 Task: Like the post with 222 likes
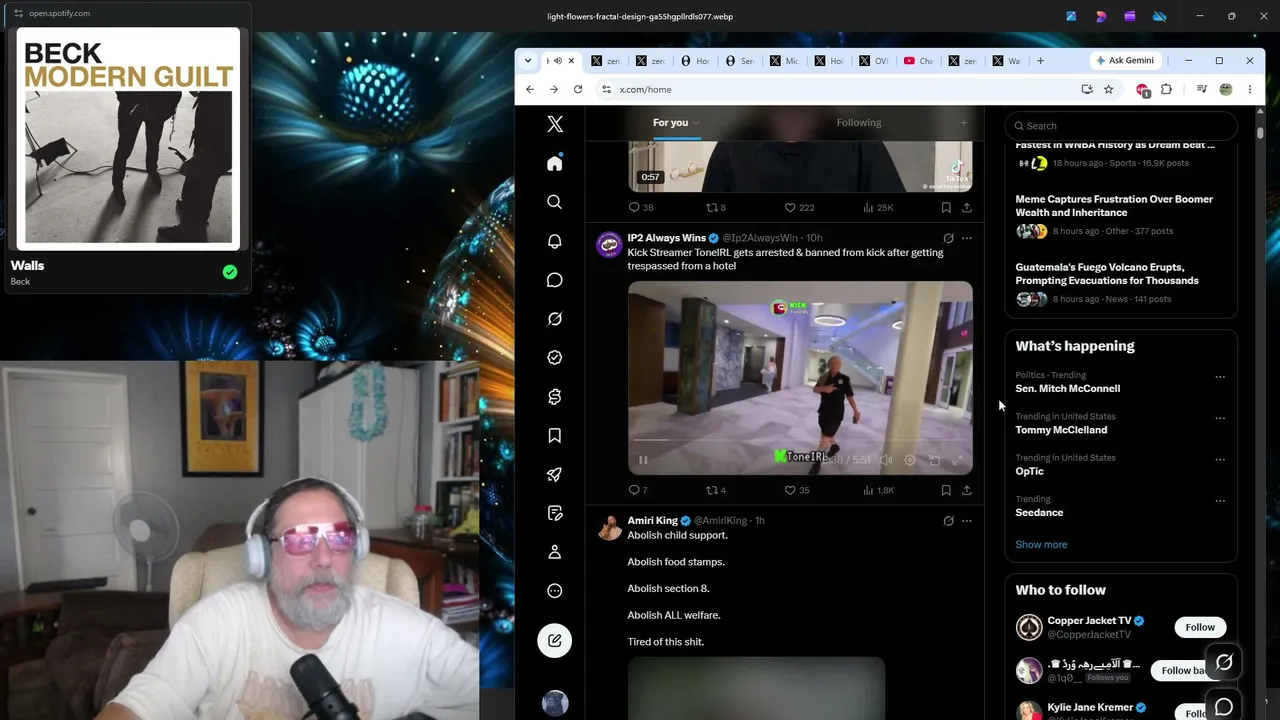click(799, 208)
